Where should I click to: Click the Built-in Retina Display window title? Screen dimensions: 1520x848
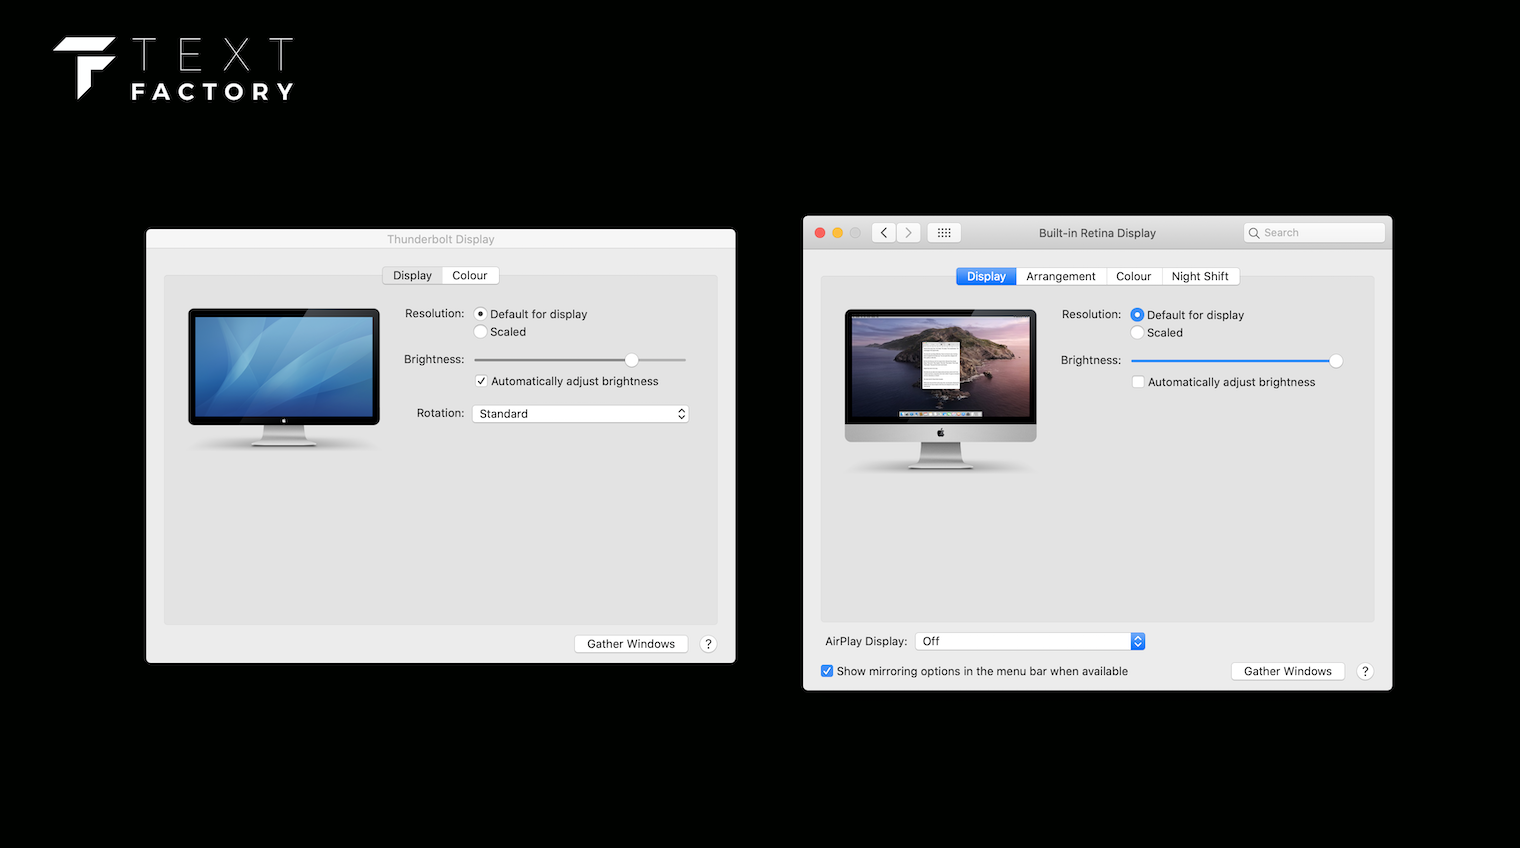coord(1097,233)
